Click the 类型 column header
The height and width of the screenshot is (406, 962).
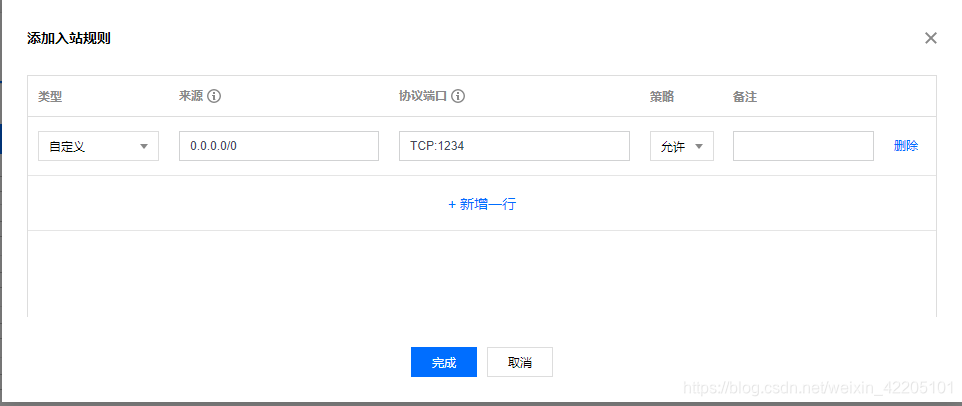point(50,96)
